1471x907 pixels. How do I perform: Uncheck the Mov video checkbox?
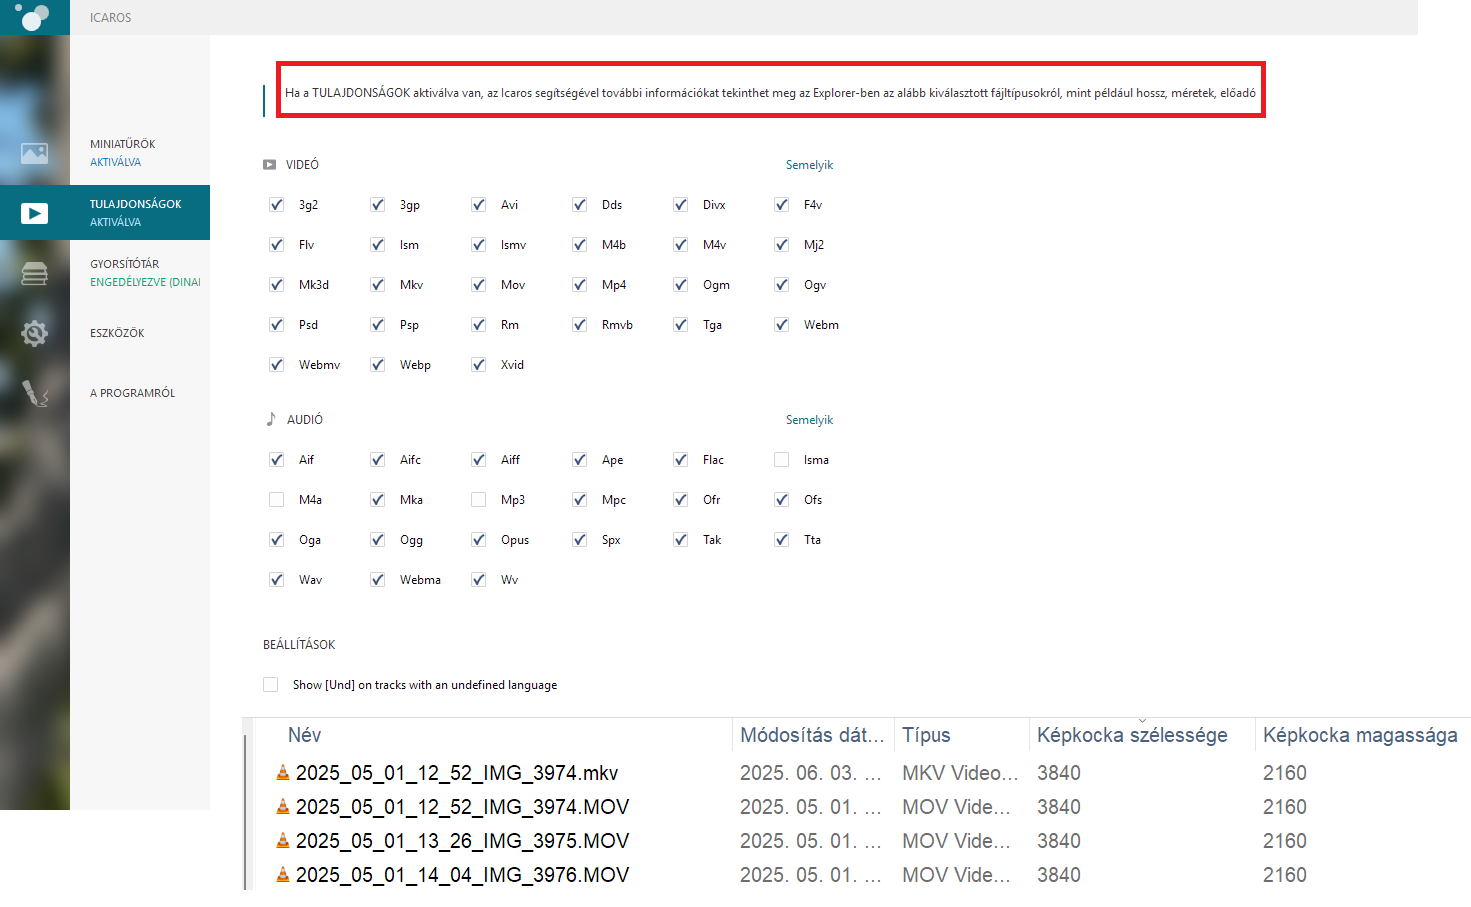pos(479,285)
